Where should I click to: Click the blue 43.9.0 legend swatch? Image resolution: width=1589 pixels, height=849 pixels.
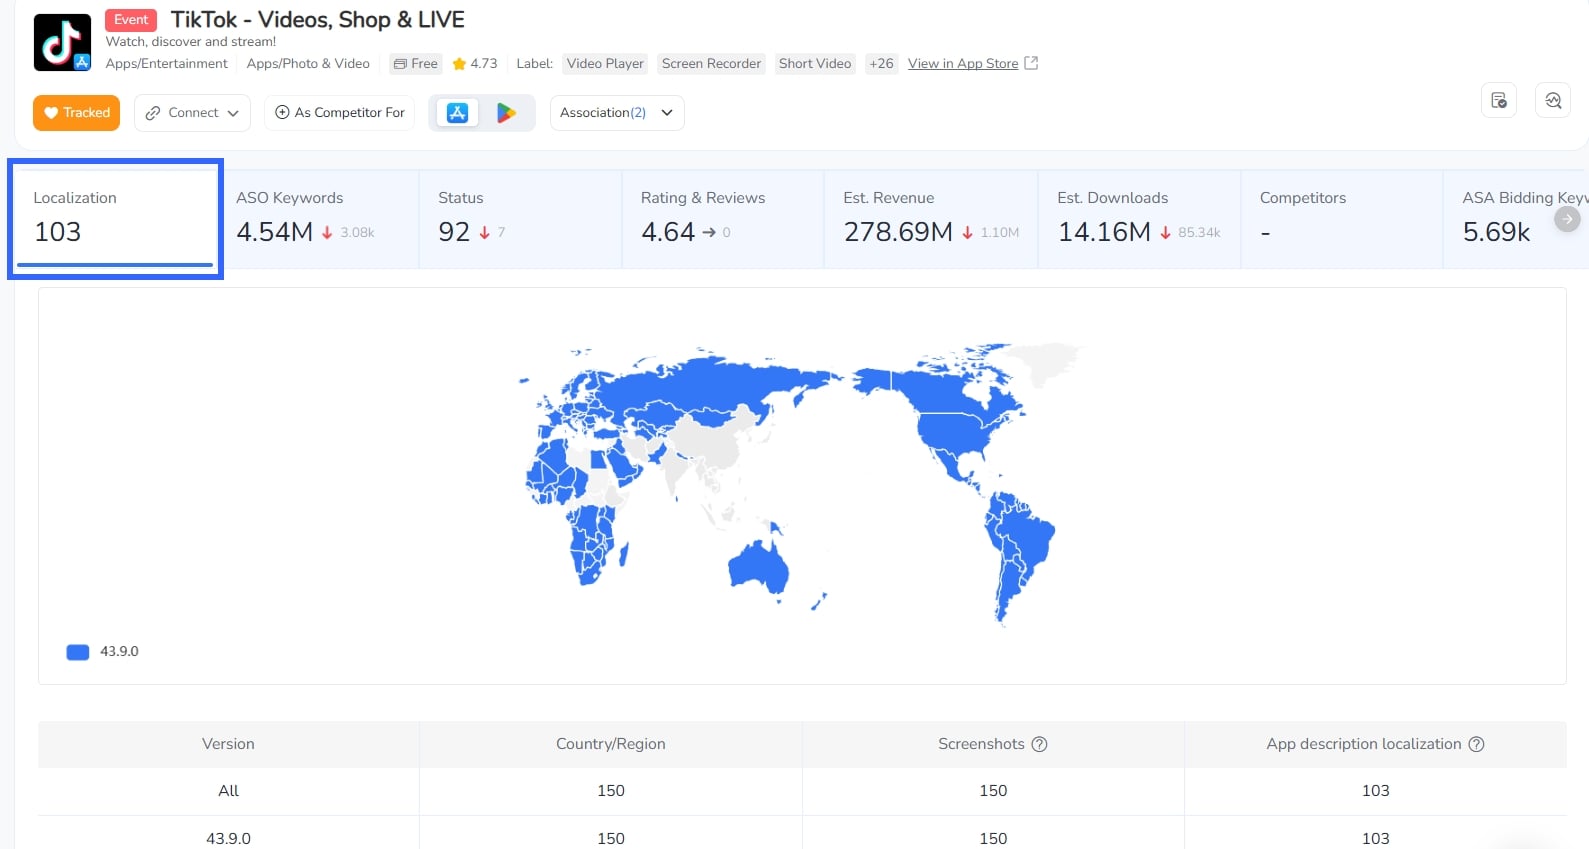click(78, 652)
